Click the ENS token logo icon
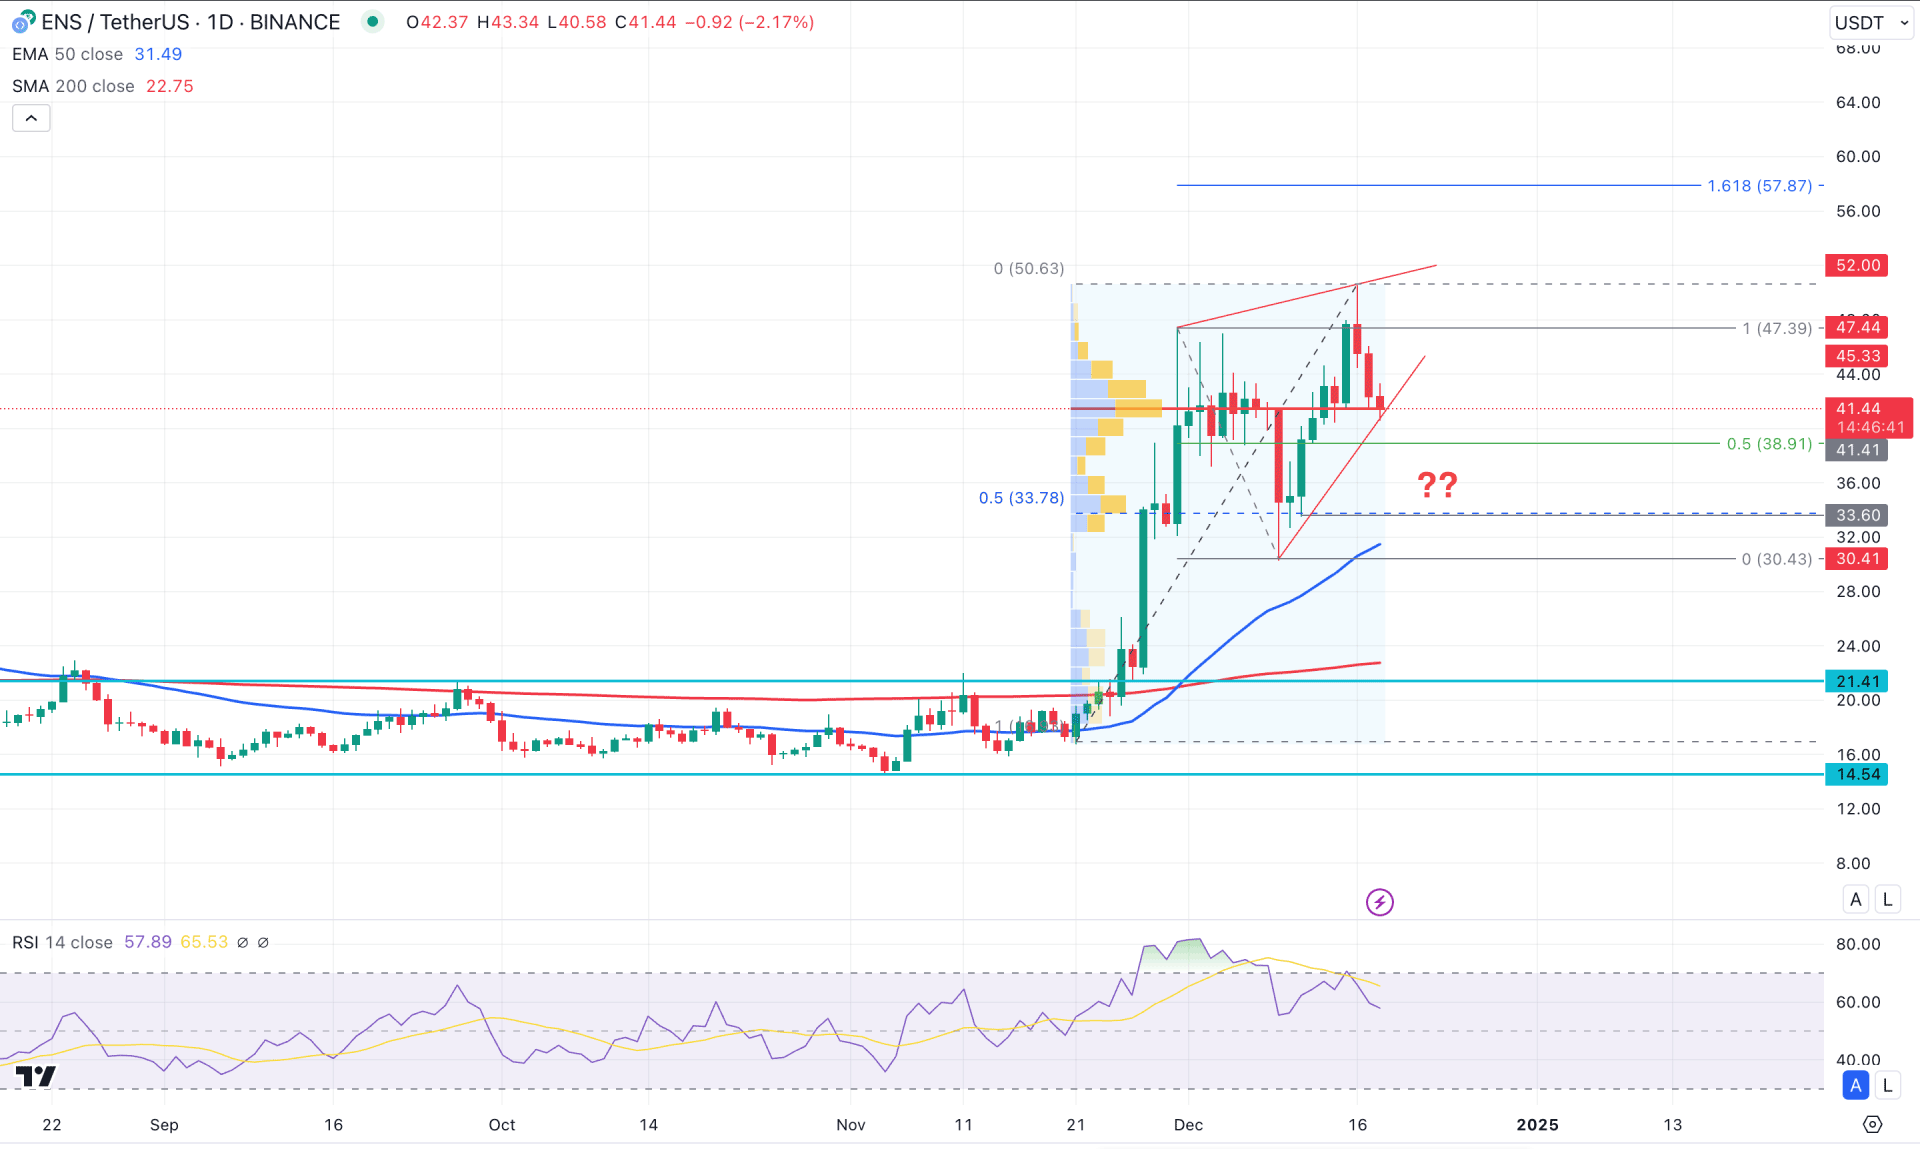 (23, 22)
